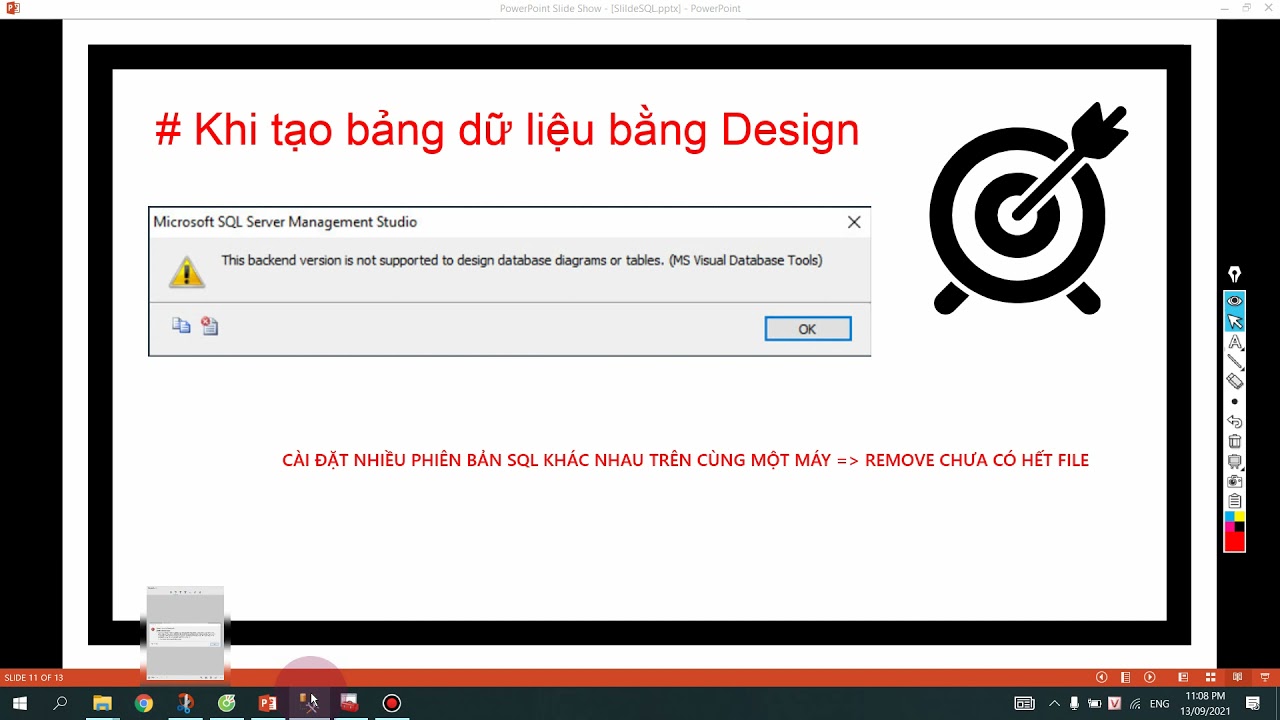This screenshot has height=720, width=1280.
Task: Switch to Reading View book icon
Action: (1237, 677)
